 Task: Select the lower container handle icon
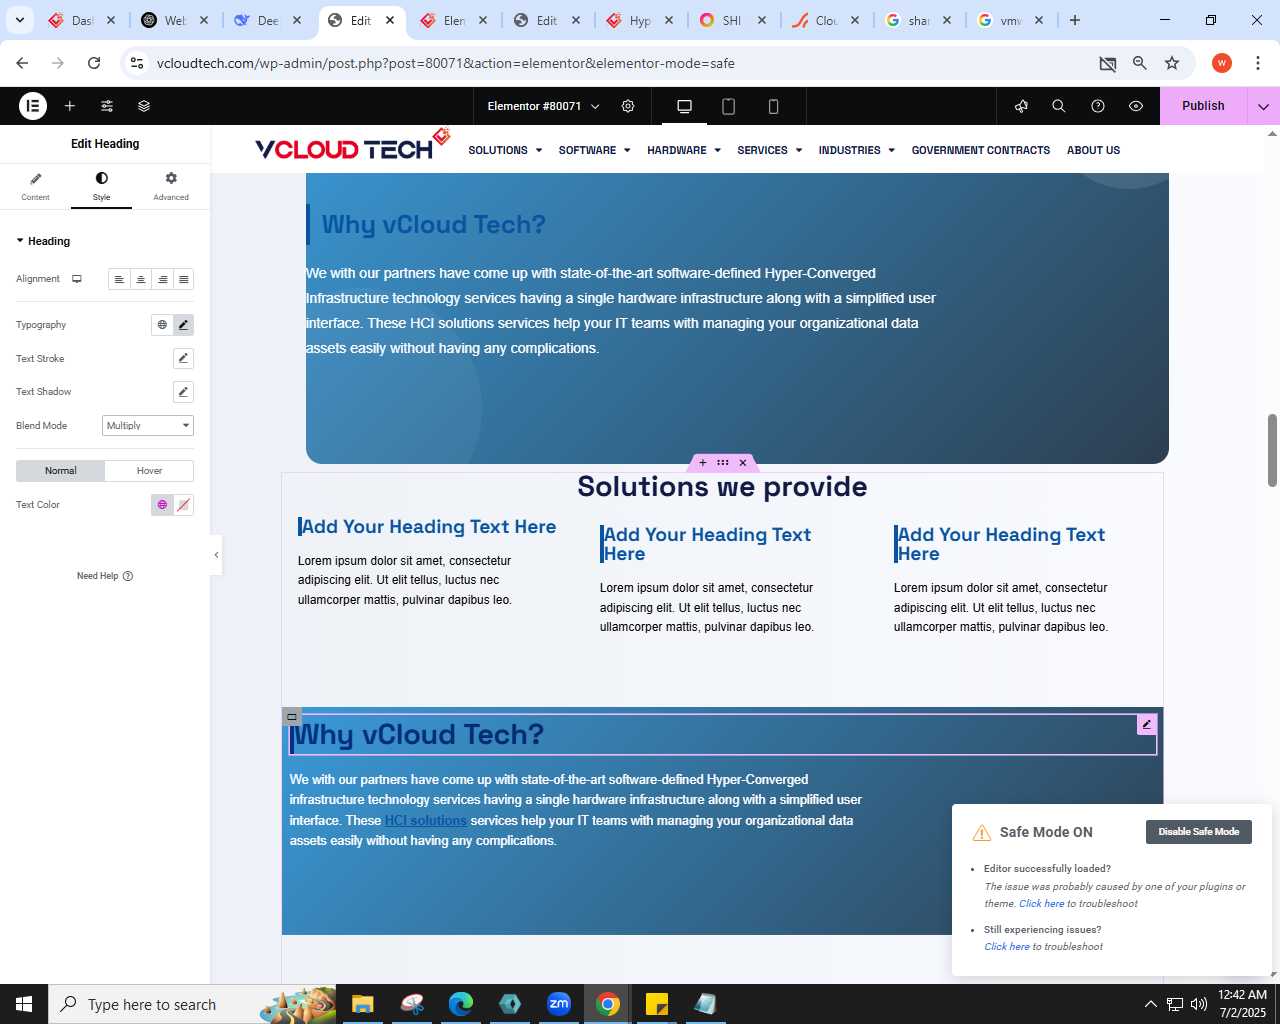292,716
